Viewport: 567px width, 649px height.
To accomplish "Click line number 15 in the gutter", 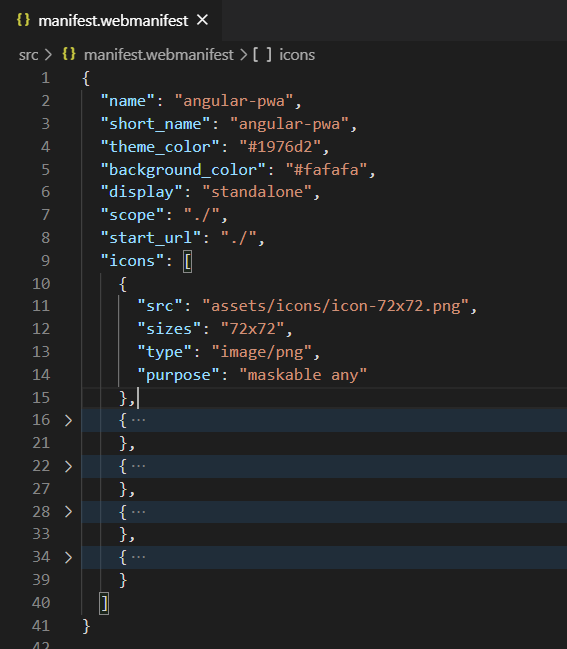I will tap(41, 398).
